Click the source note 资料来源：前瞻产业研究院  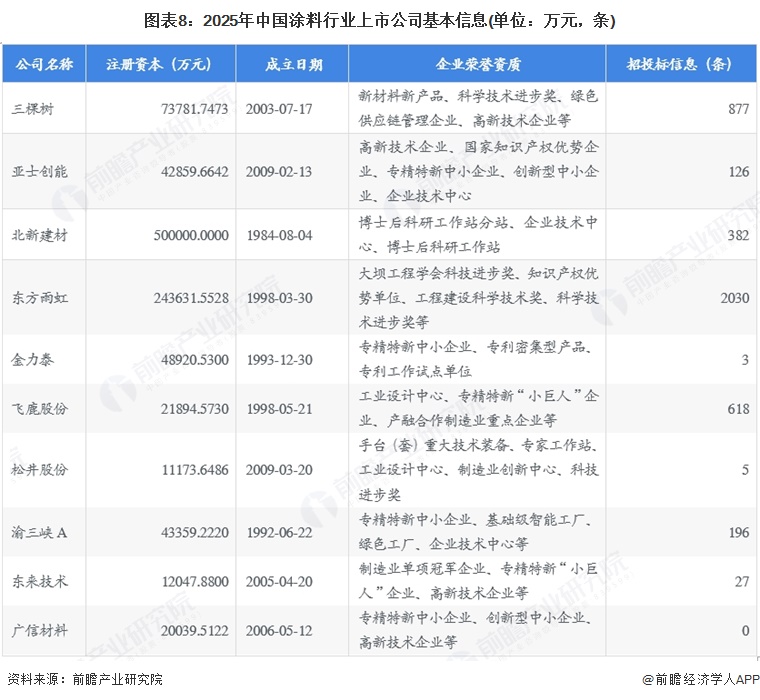(85, 679)
